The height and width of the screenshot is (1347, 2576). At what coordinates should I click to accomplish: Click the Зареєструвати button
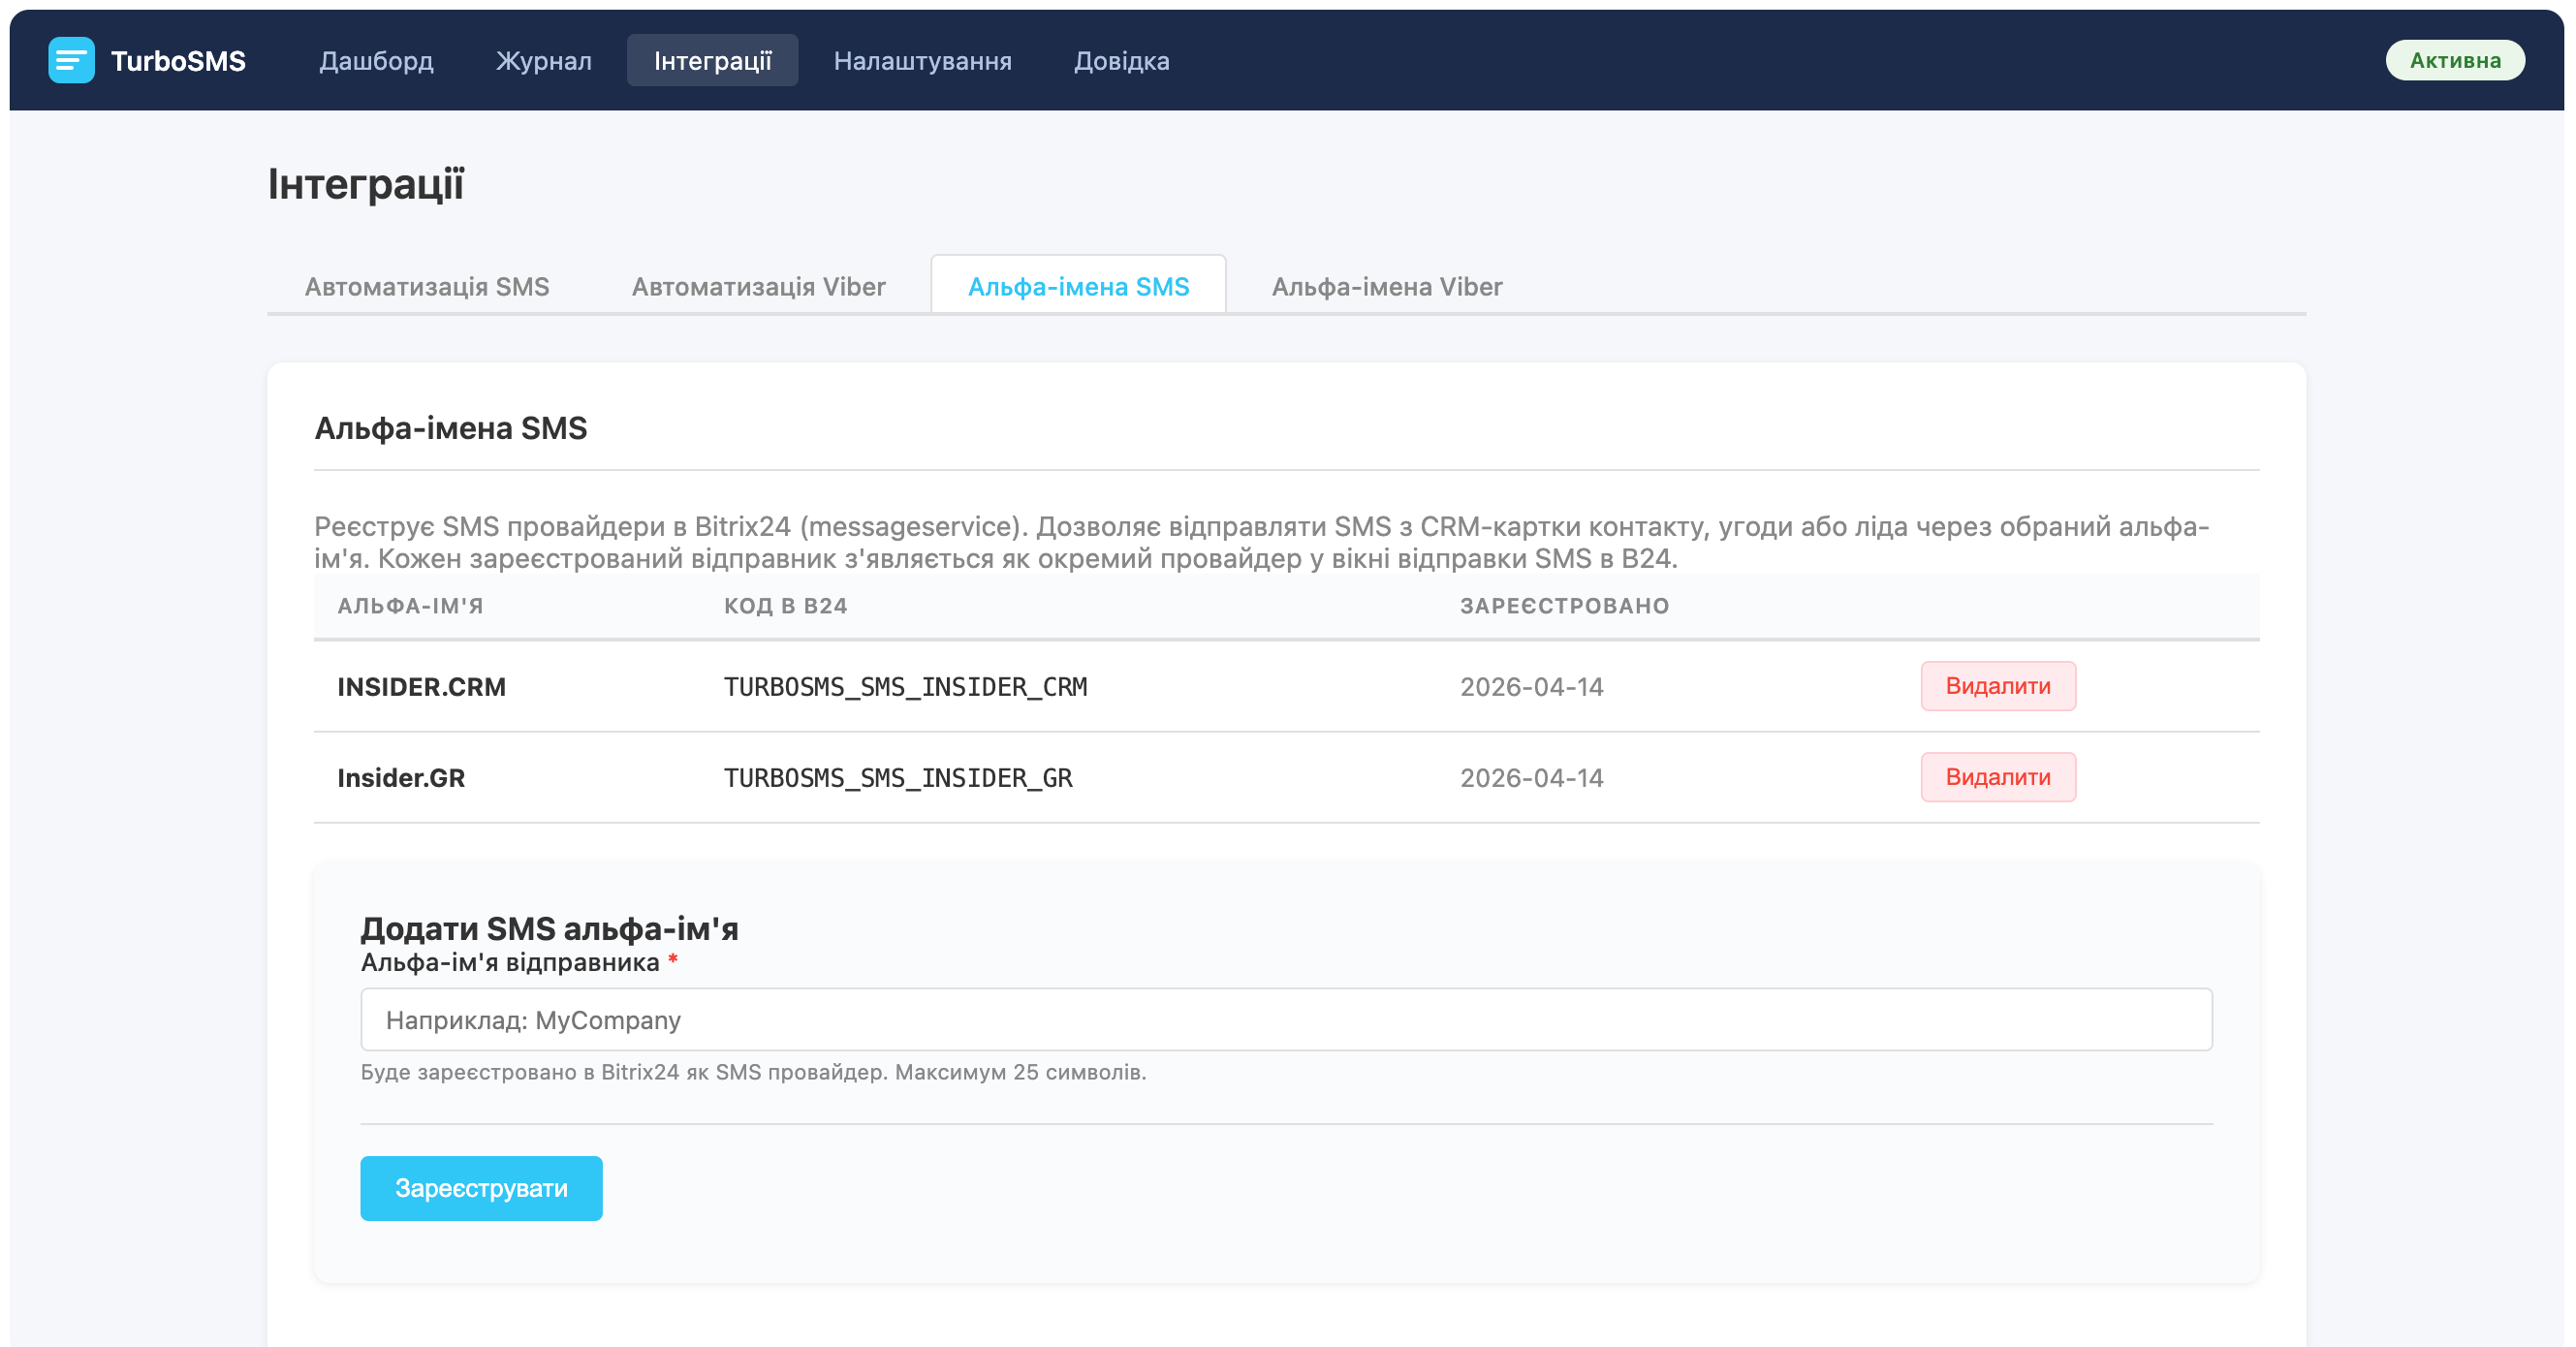(481, 1188)
